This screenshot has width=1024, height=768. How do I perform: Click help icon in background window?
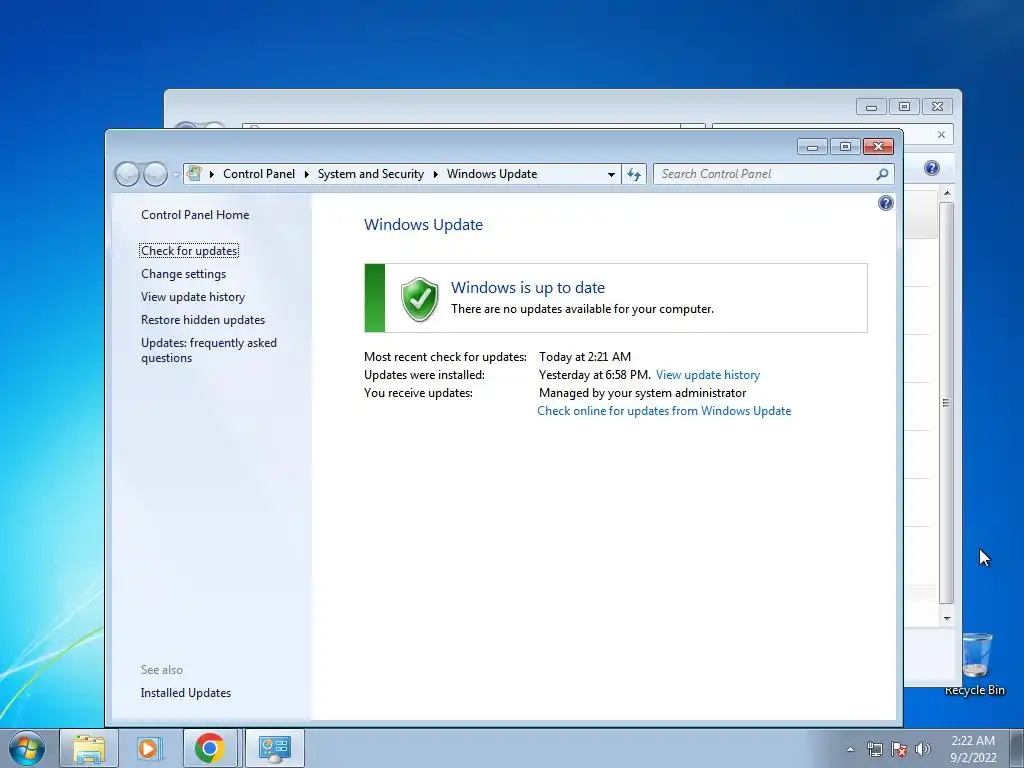click(x=932, y=168)
